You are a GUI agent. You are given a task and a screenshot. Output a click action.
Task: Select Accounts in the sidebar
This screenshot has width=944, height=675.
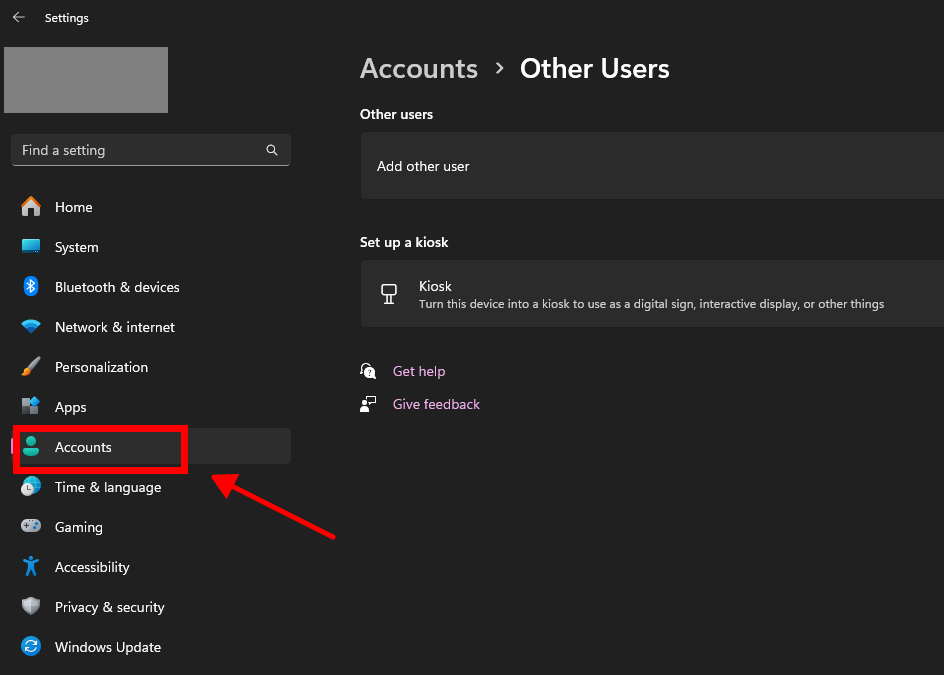[83, 447]
